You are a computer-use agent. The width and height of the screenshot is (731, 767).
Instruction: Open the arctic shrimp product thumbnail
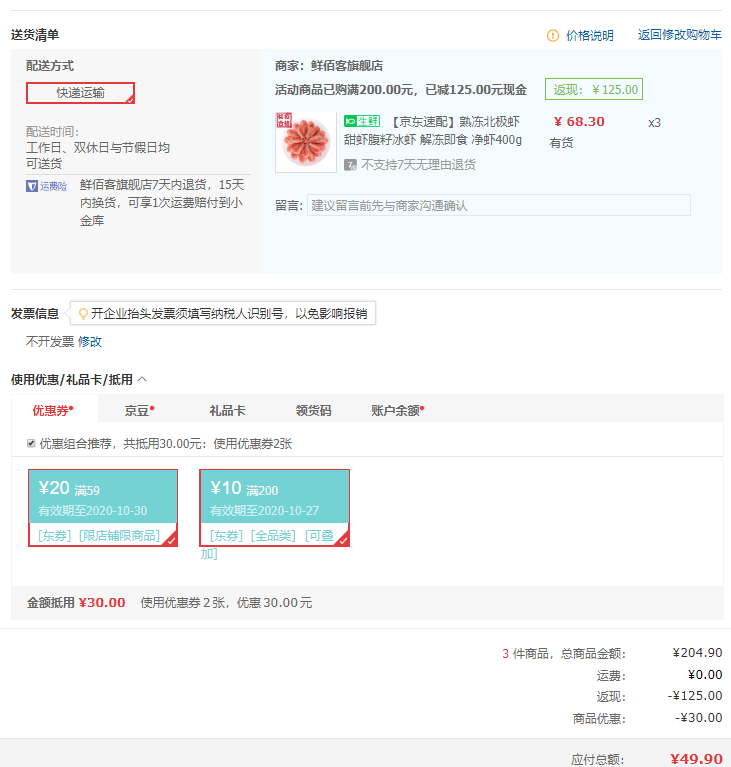(306, 142)
